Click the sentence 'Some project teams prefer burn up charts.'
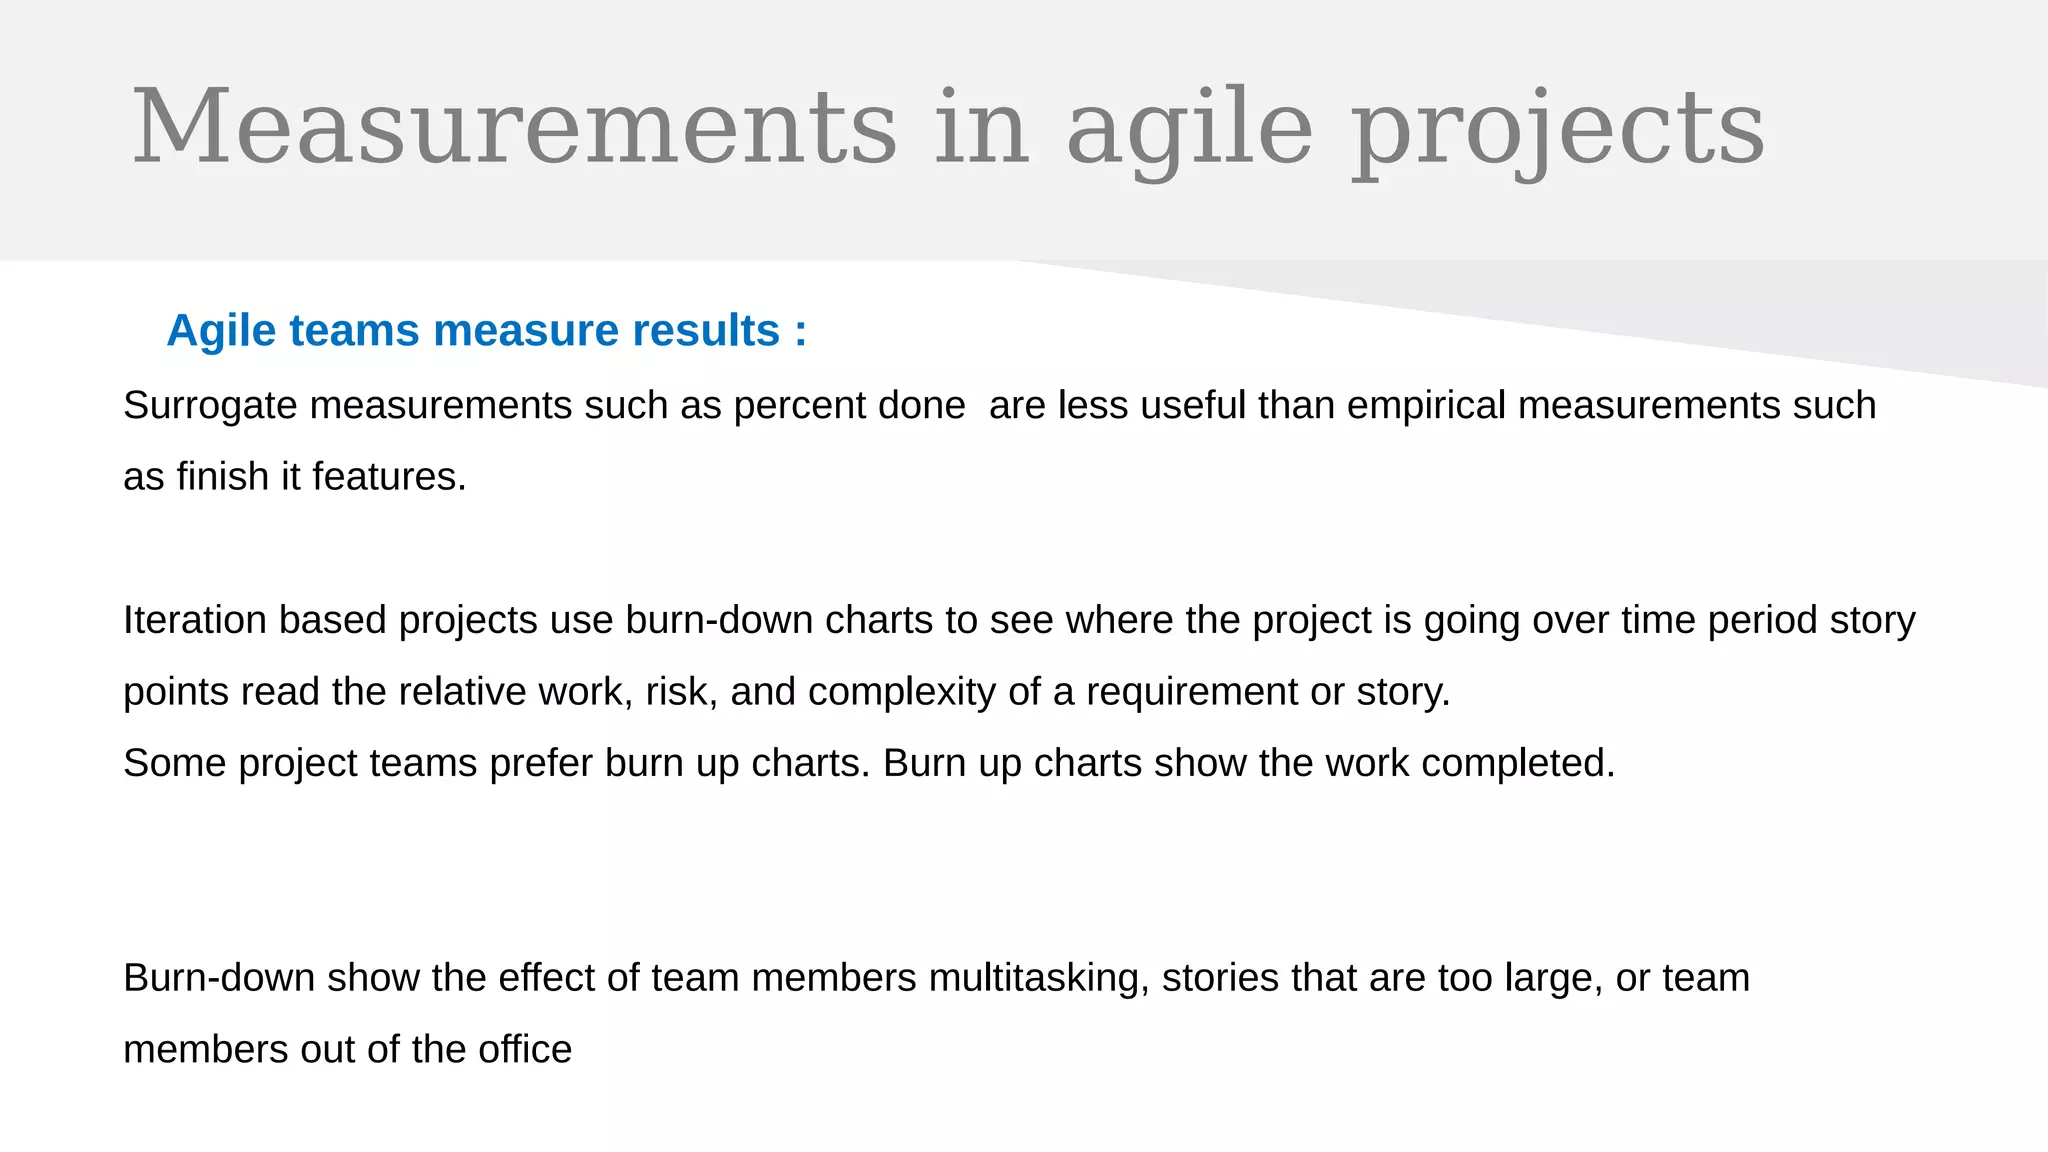The image size is (2048, 1152). pyautogui.click(x=497, y=764)
